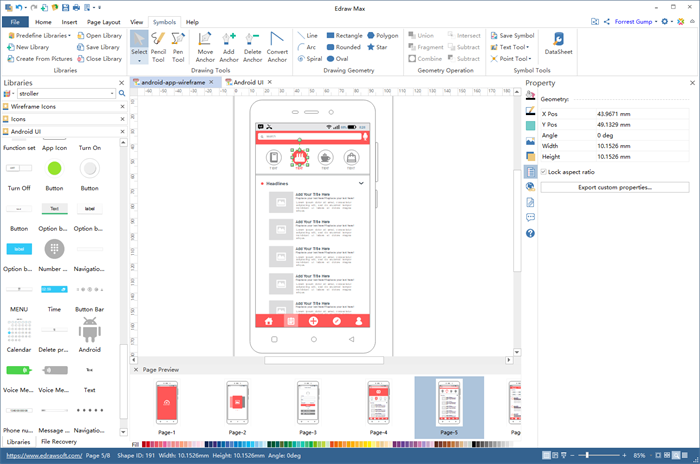The width and height of the screenshot is (700, 464).
Task: Select the Pencil Tool in the ribbon
Action: (158, 46)
